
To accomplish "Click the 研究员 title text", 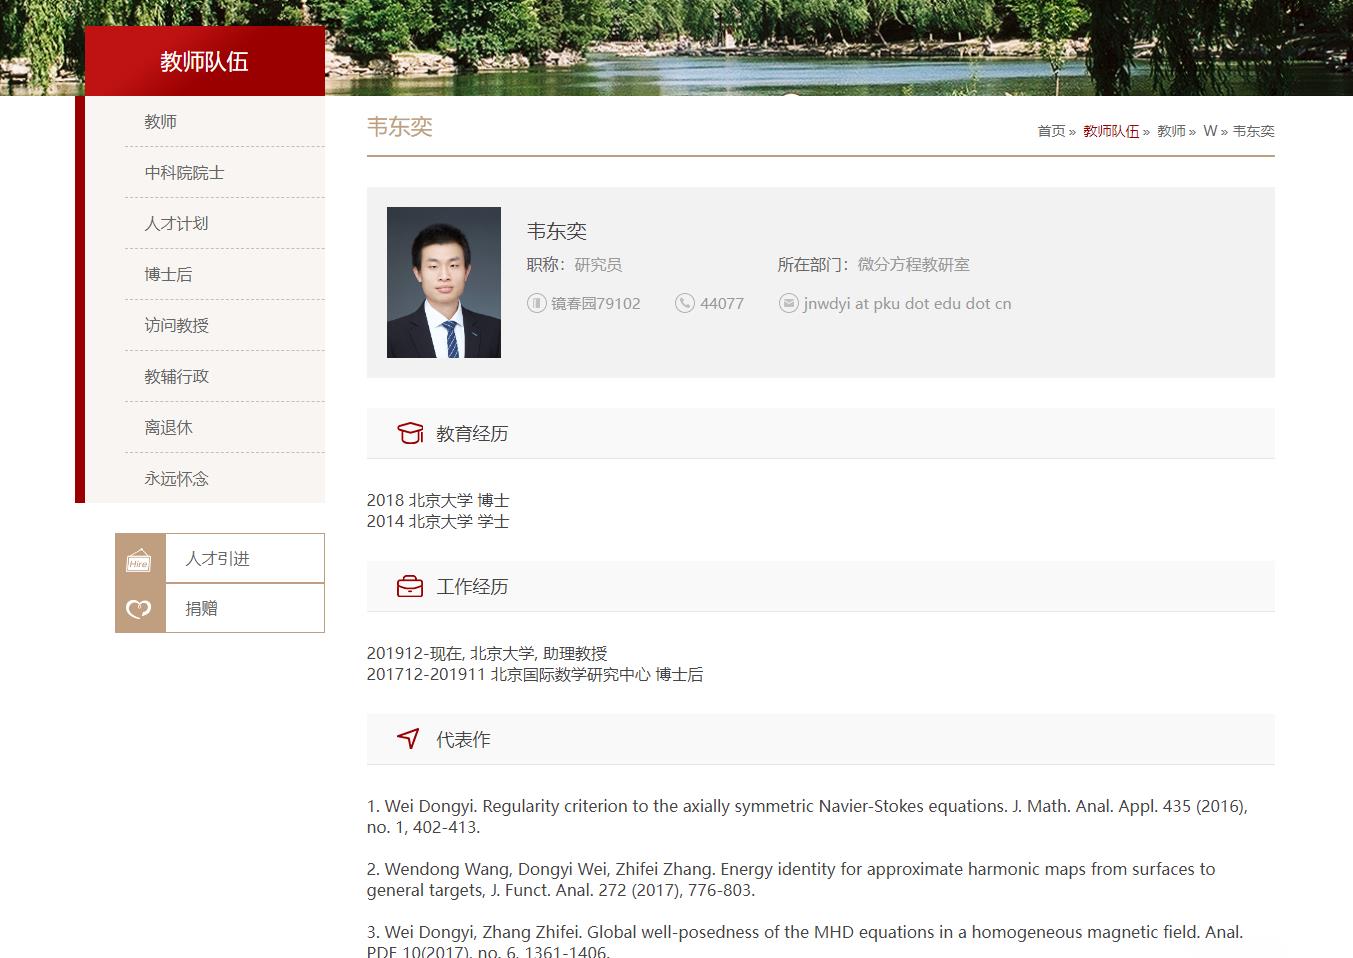I will [x=598, y=264].
